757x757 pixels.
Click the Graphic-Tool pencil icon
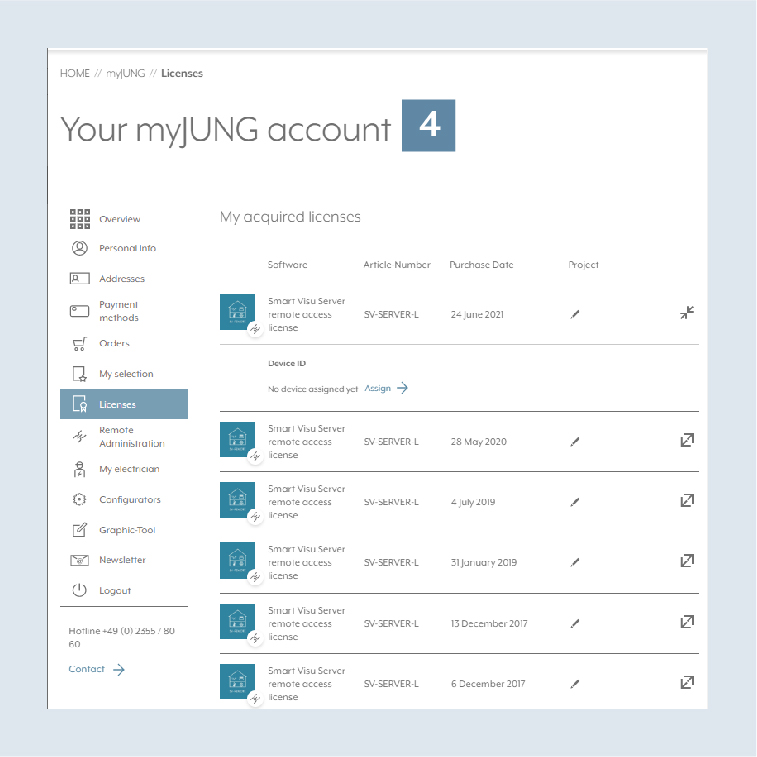click(80, 530)
